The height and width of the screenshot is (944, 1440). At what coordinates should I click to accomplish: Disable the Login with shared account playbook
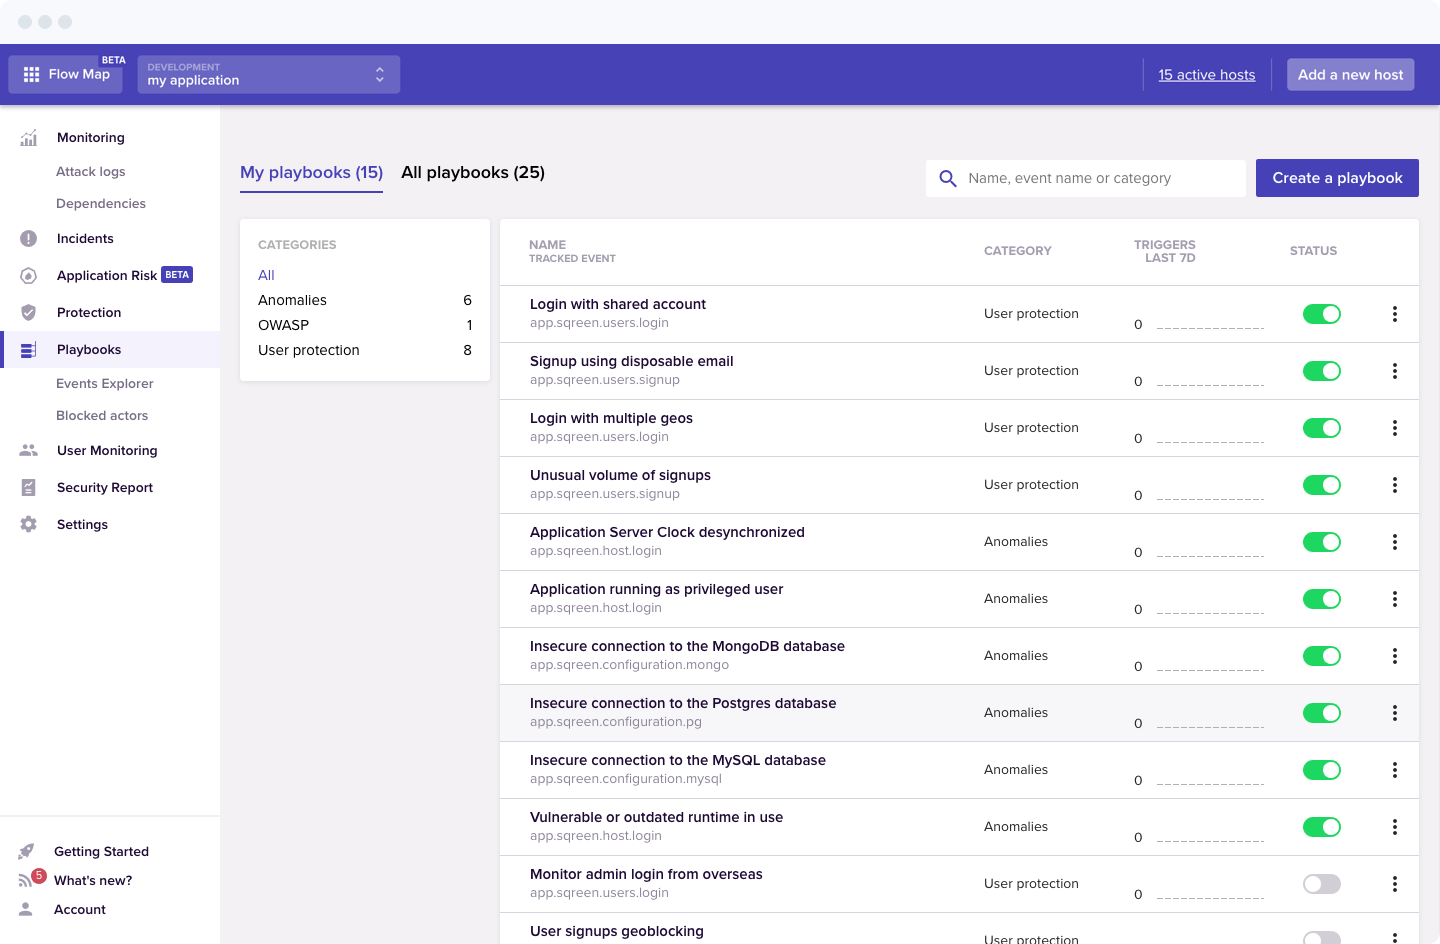pos(1321,314)
